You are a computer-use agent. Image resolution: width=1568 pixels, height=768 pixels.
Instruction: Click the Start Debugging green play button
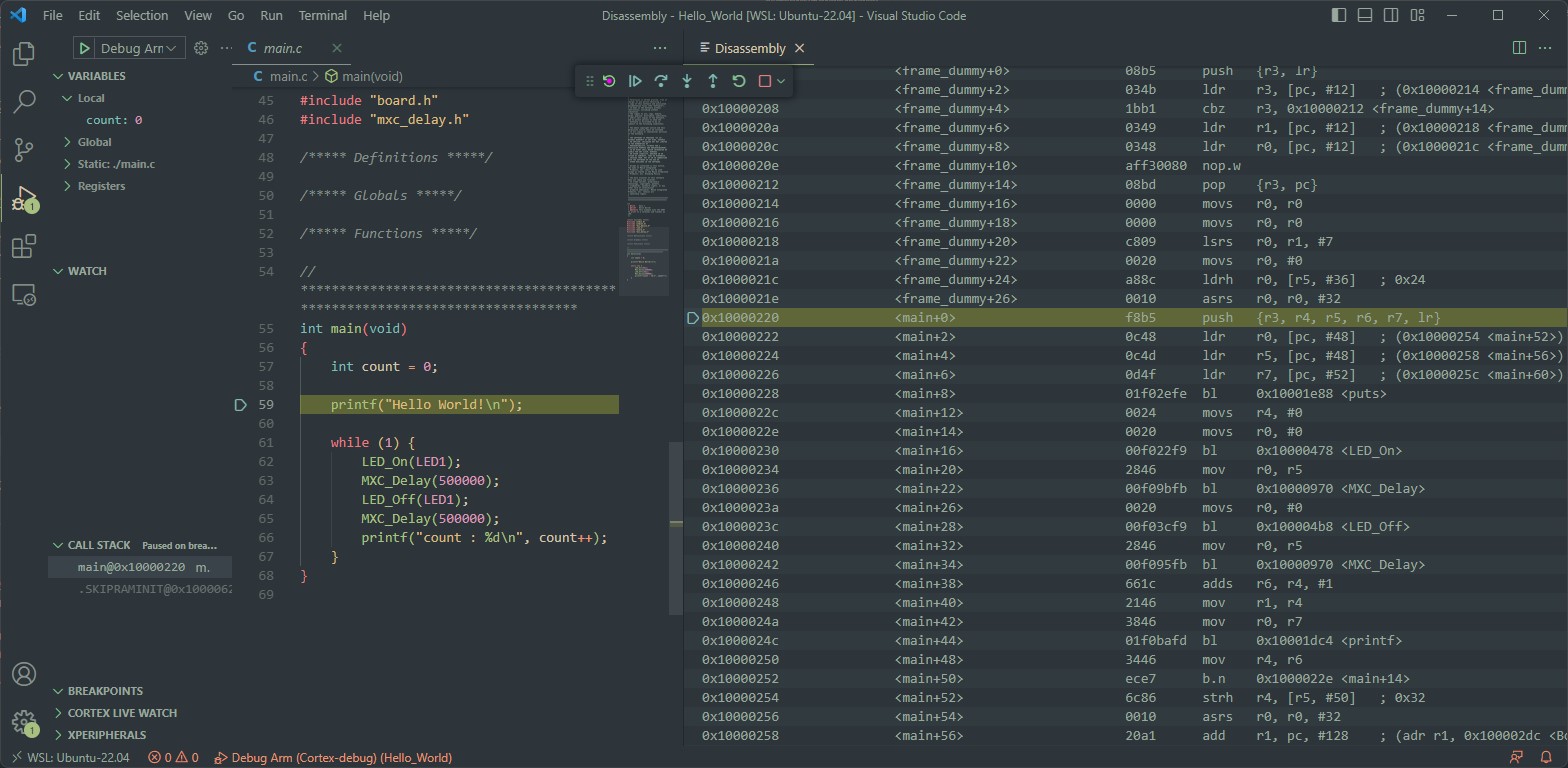tap(85, 48)
